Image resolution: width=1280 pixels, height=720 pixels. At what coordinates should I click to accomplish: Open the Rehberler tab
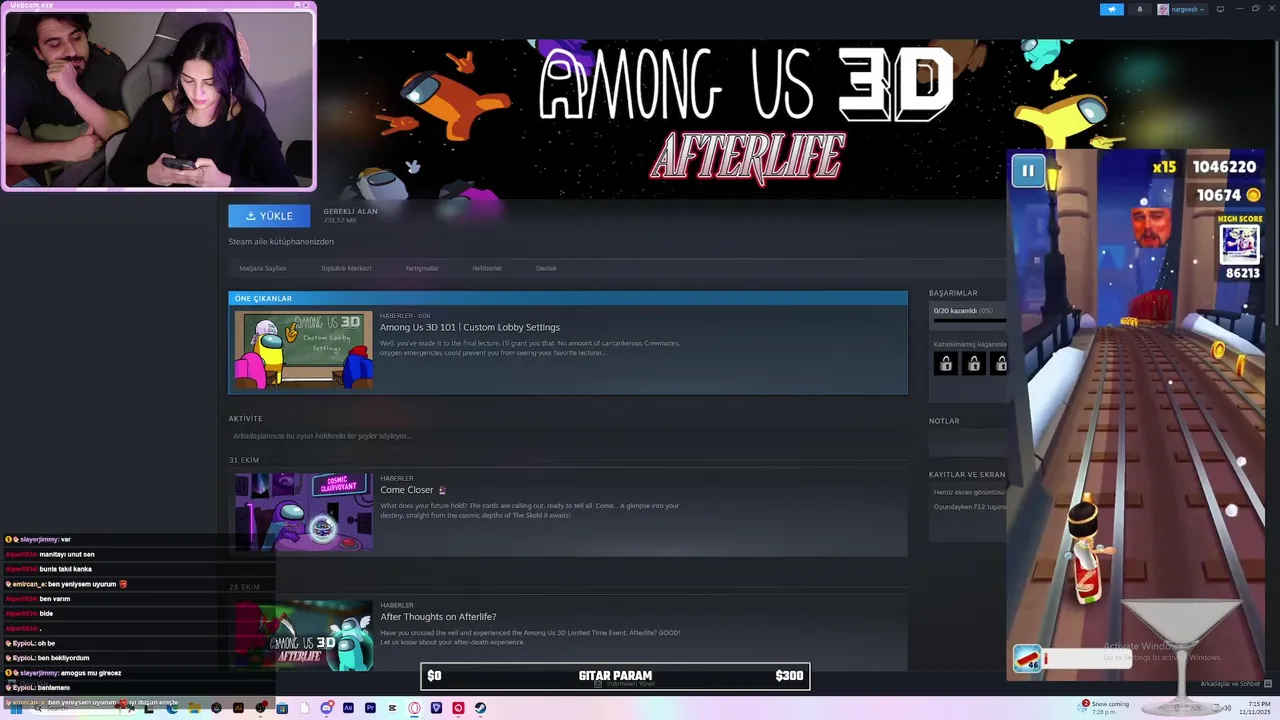pyautogui.click(x=487, y=268)
